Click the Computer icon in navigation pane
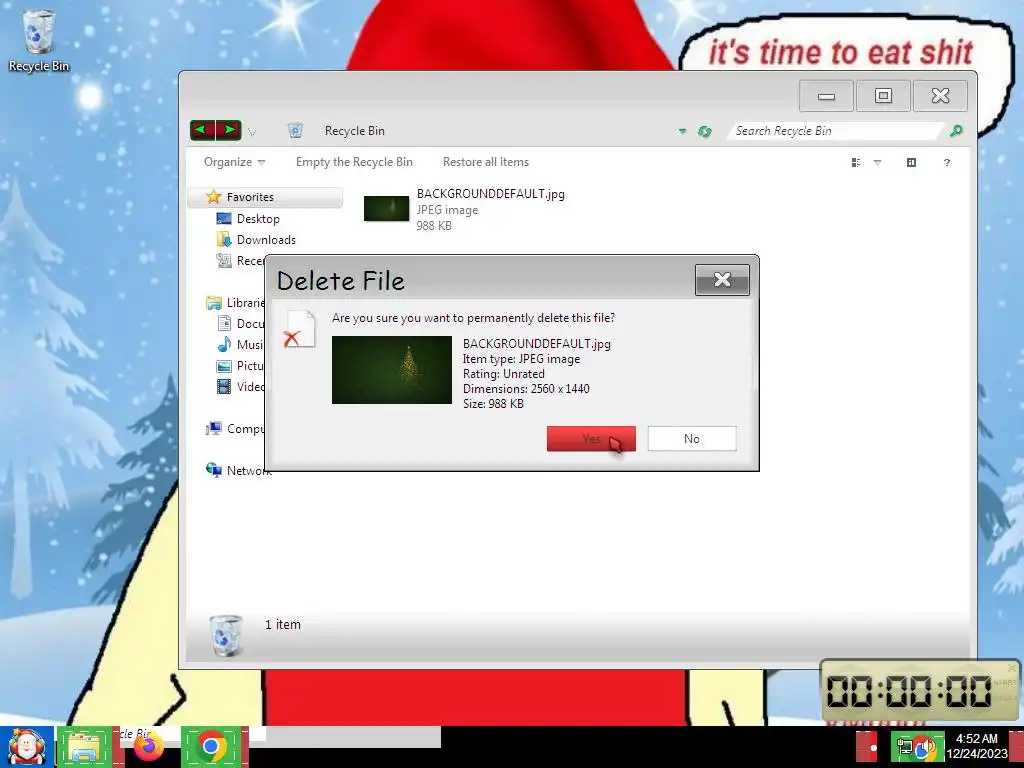1024x768 pixels. [214, 428]
